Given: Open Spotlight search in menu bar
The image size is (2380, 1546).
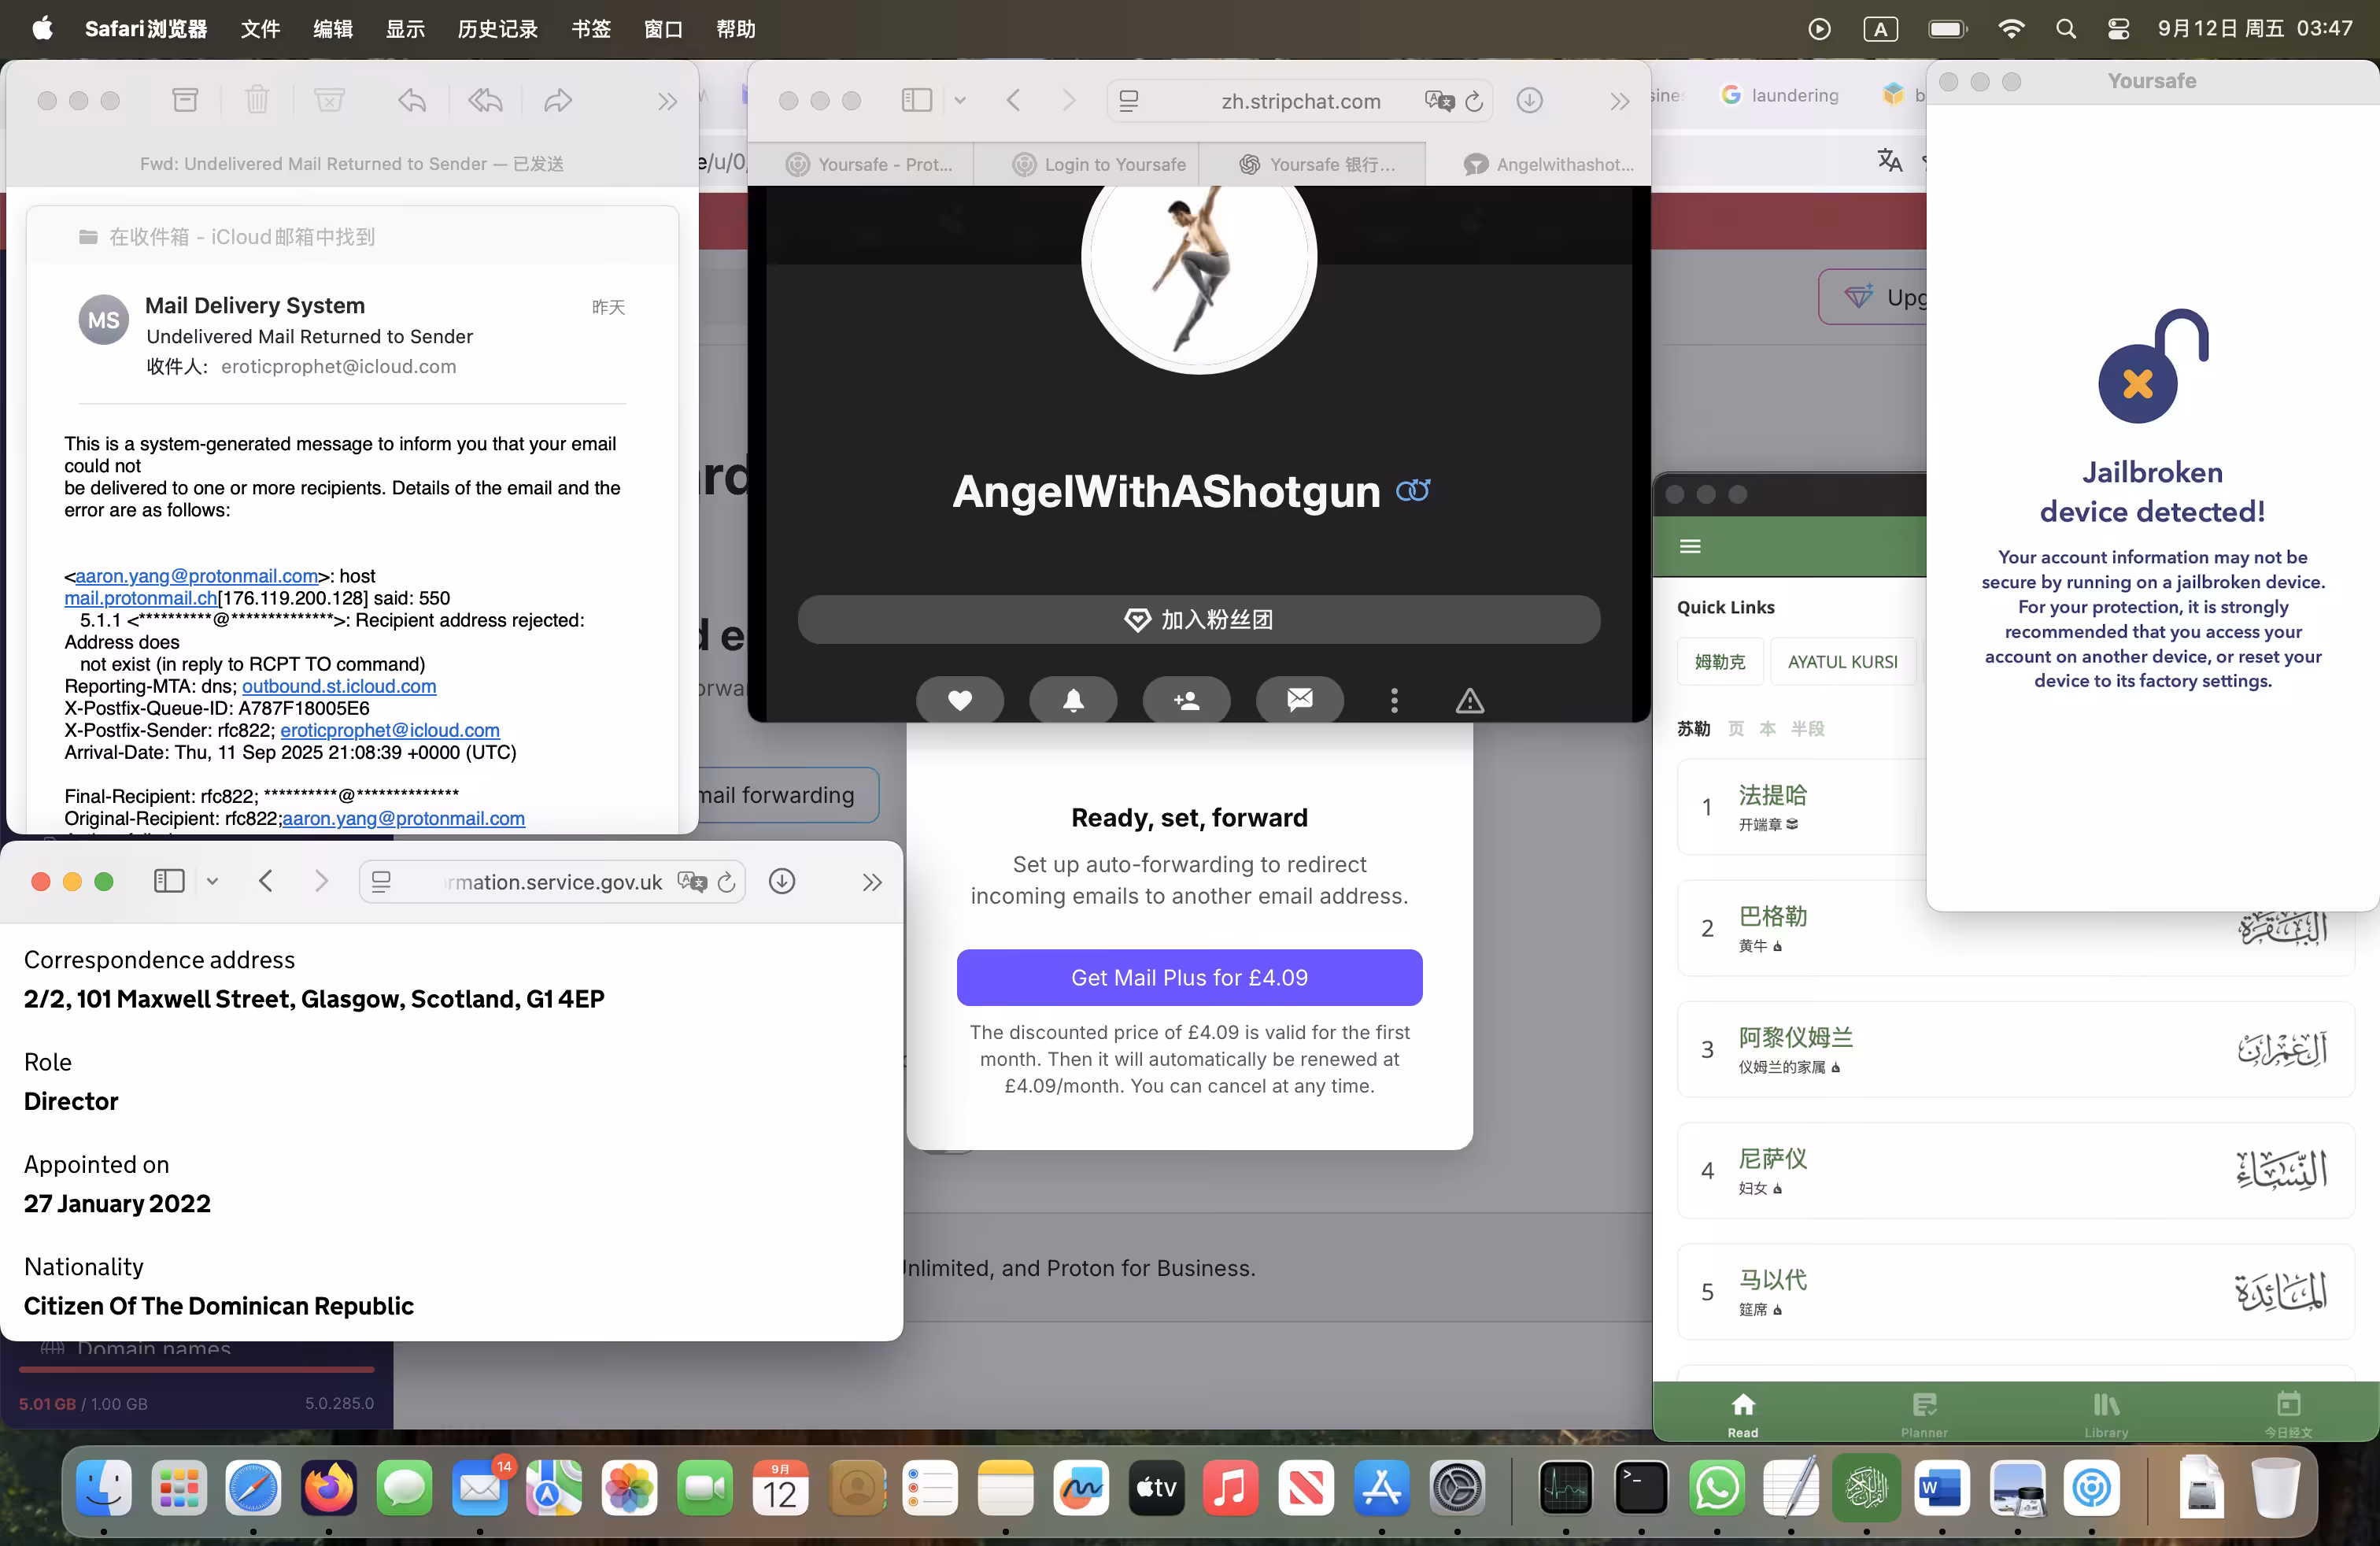Looking at the screenshot, I should coord(2065,29).
